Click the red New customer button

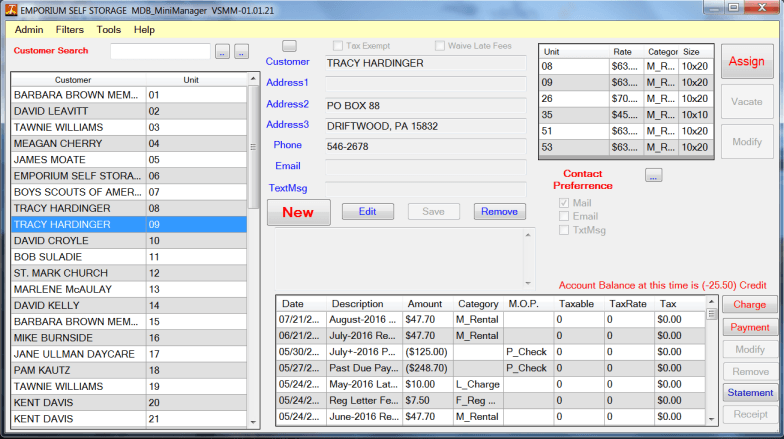[298, 212]
